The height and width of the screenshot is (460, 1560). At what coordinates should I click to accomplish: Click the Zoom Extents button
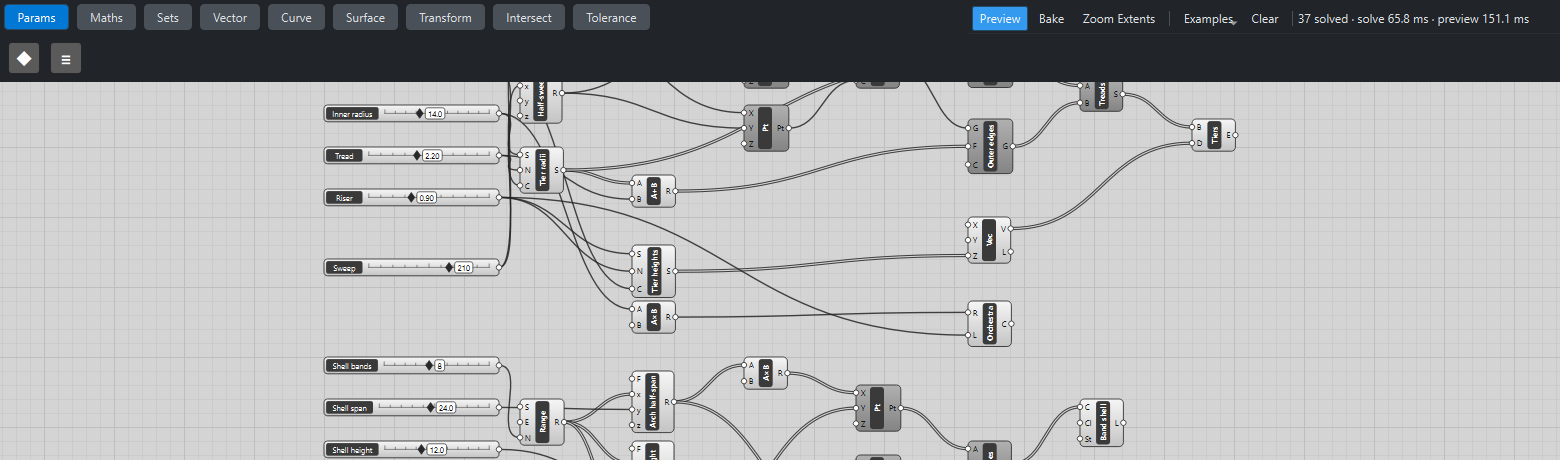(x=1119, y=19)
